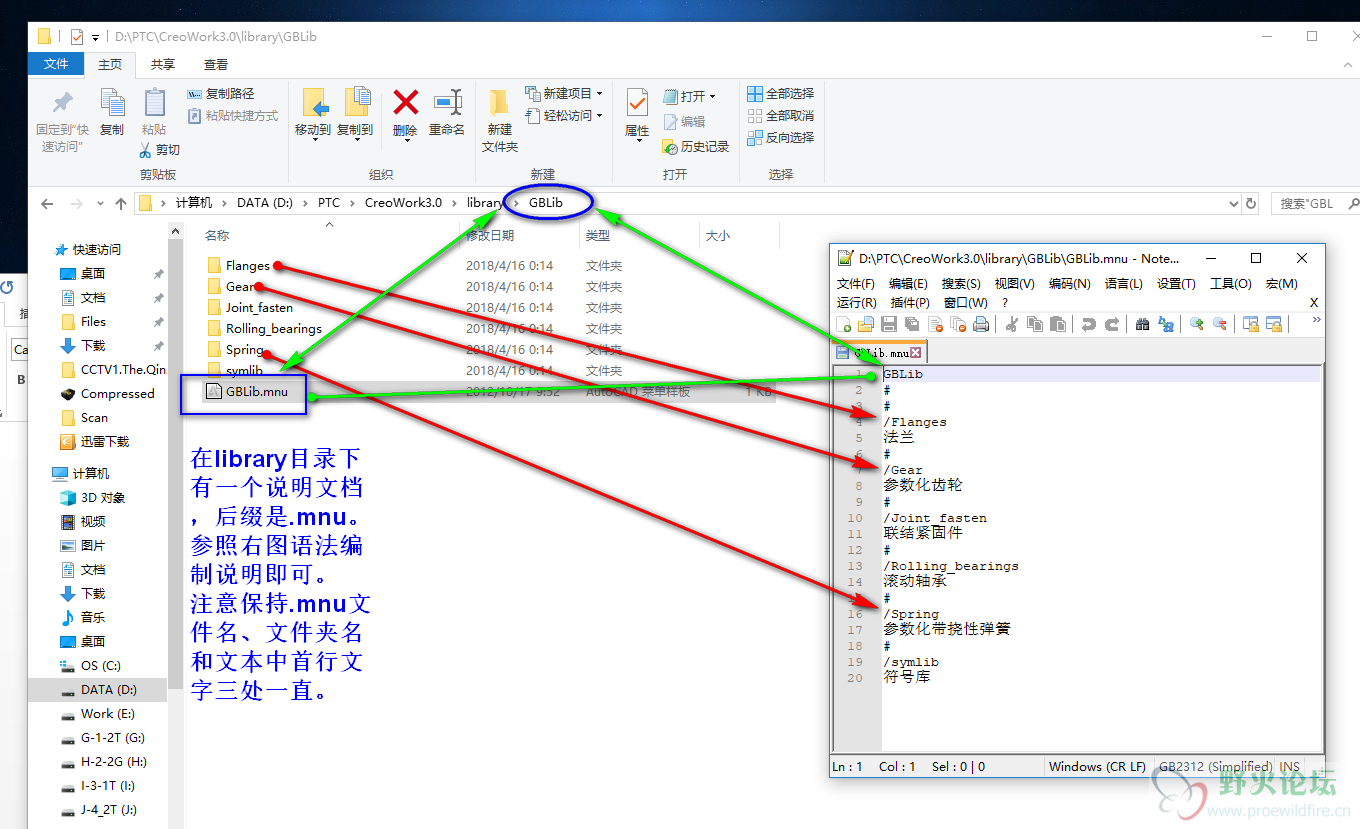Click the New file icon in Notepad++ toolbar
Image resolution: width=1360 pixels, height=829 pixels.
pyautogui.click(x=844, y=324)
